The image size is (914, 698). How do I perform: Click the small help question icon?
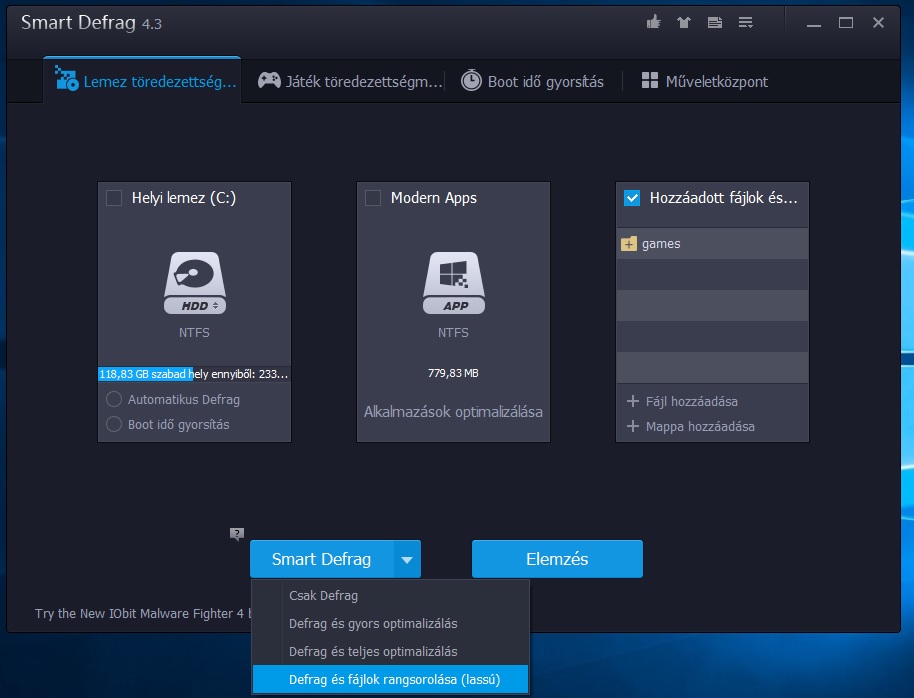pyautogui.click(x=237, y=534)
